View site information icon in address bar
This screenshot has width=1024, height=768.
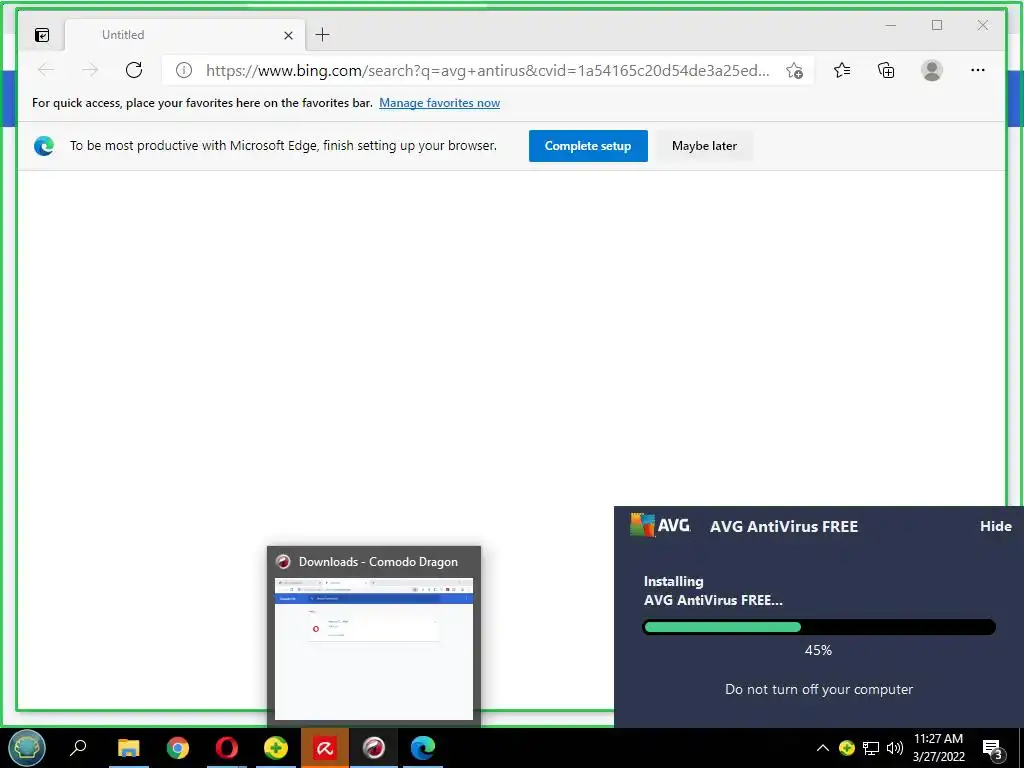pos(184,71)
